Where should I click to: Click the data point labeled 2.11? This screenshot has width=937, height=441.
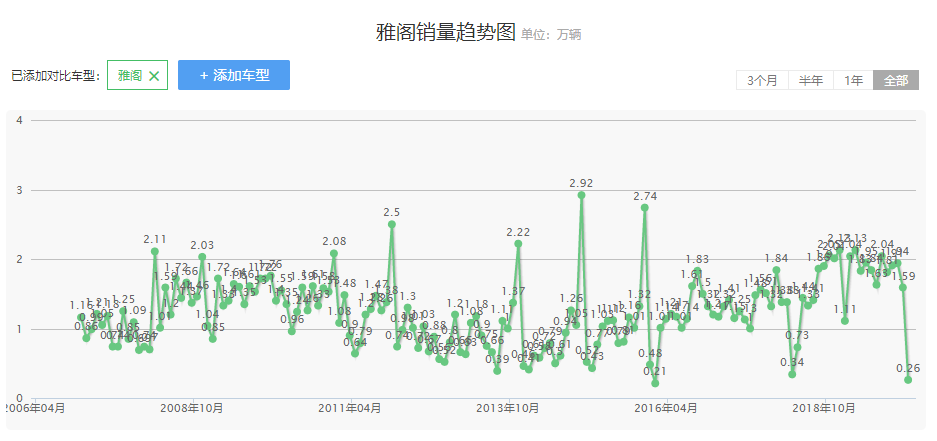(x=155, y=251)
